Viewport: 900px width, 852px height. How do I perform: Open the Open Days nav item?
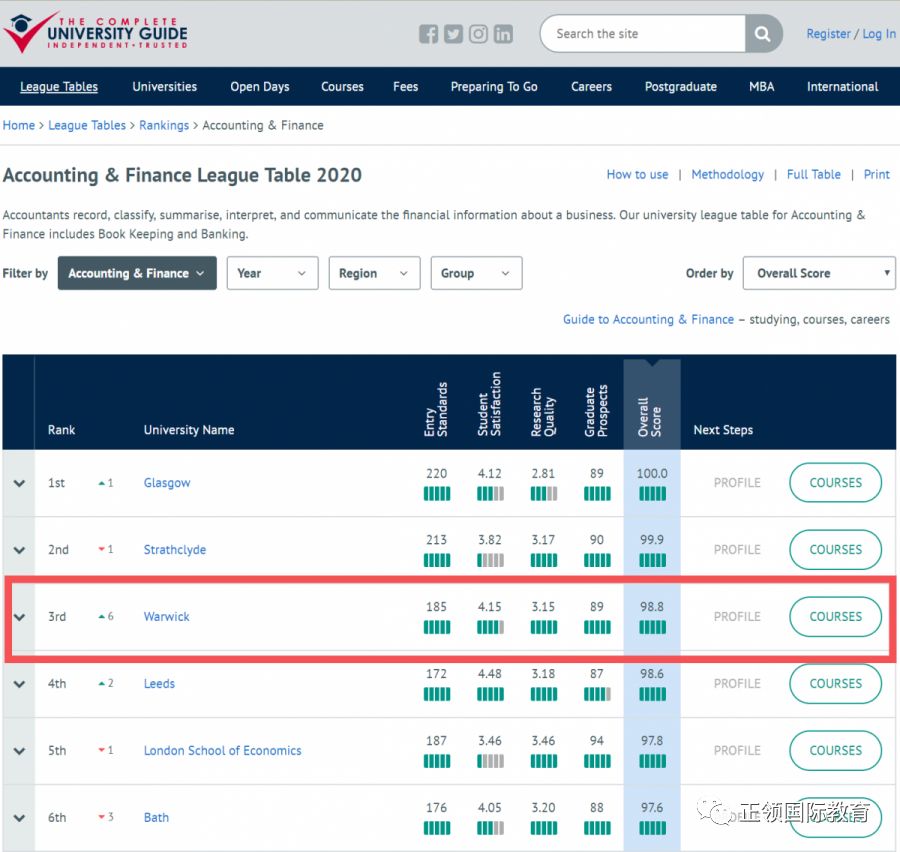pyautogui.click(x=260, y=87)
